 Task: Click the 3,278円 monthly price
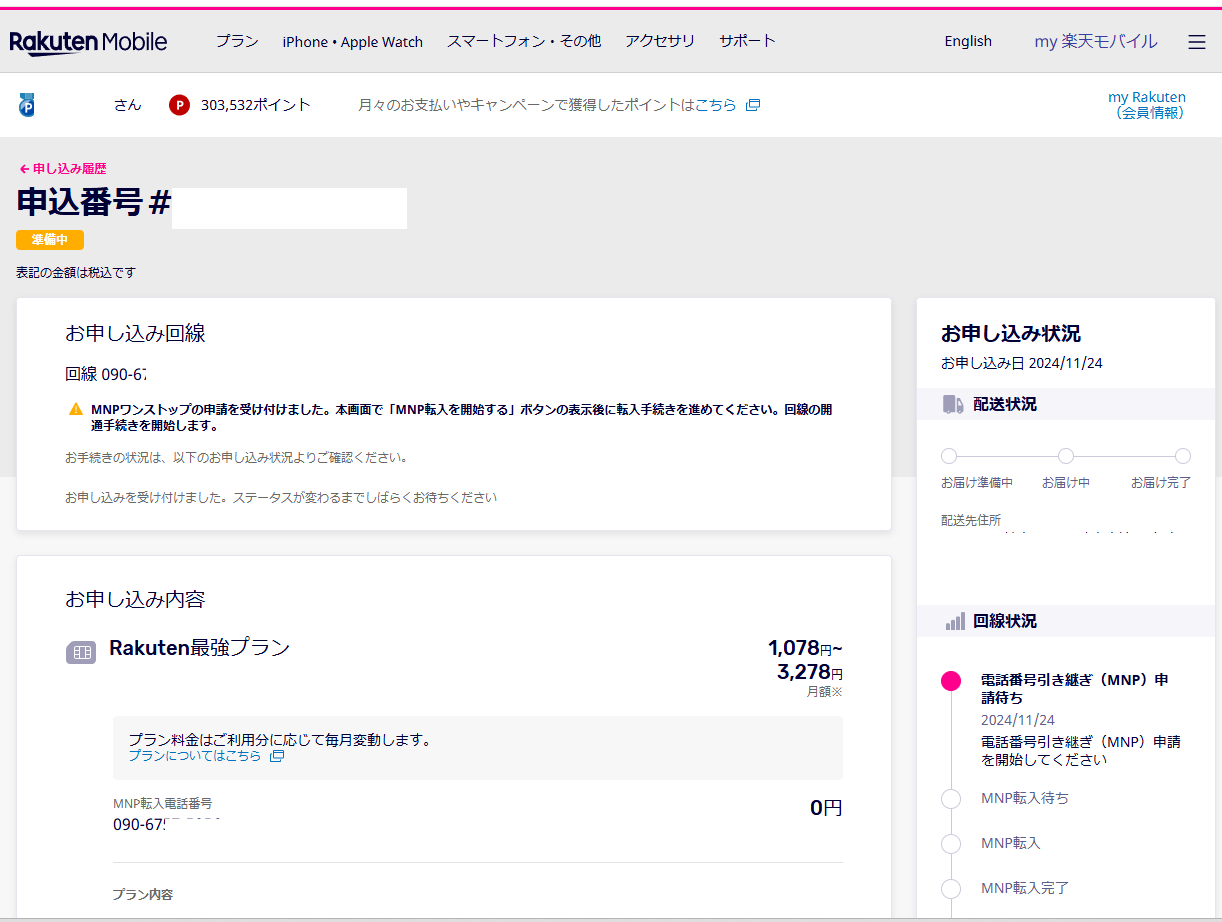[810, 673]
